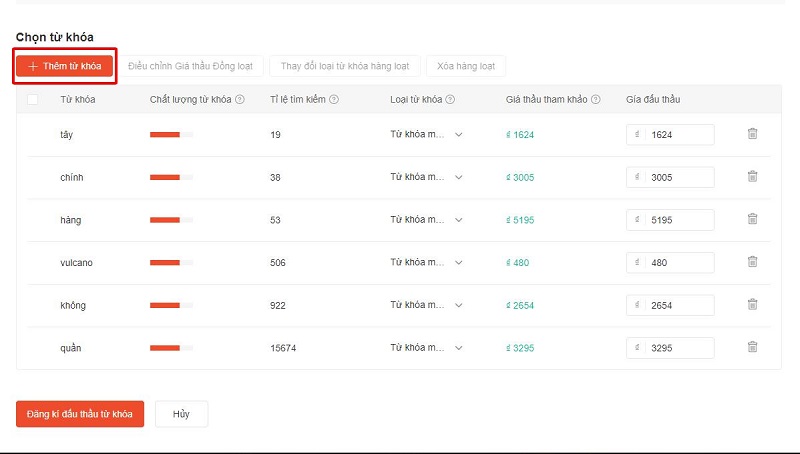
Task: Delete the 'tây' keyword row with trash icon
Action: pos(752,134)
